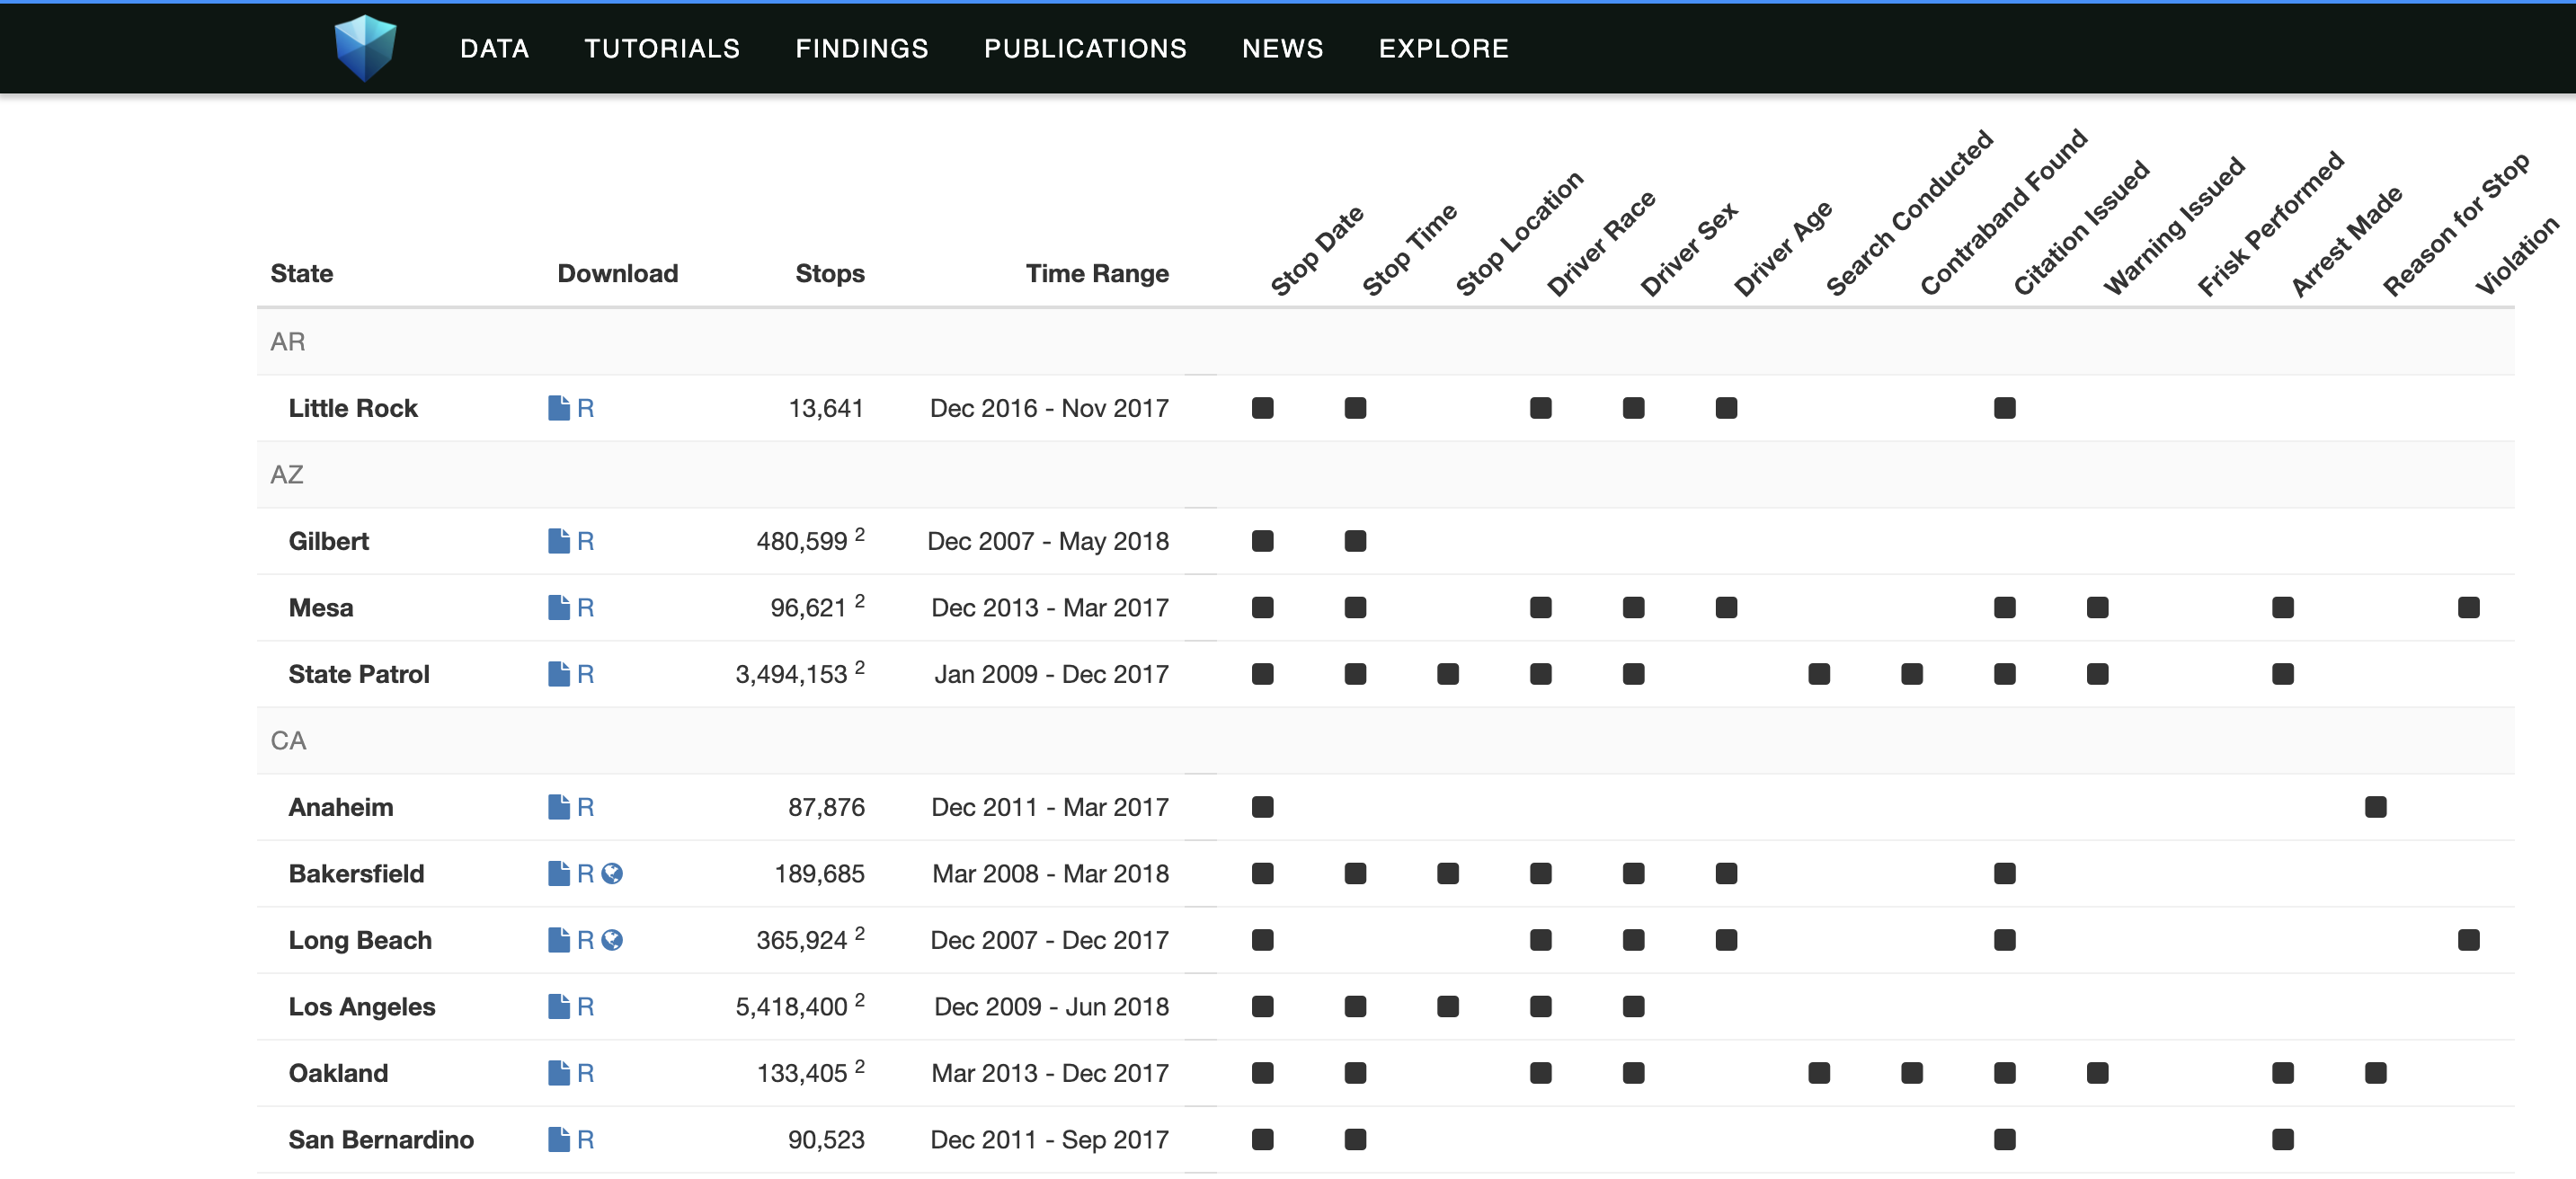The image size is (2576, 1179).
Task: Select the Anaheim city name
Action: click(340, 807)
